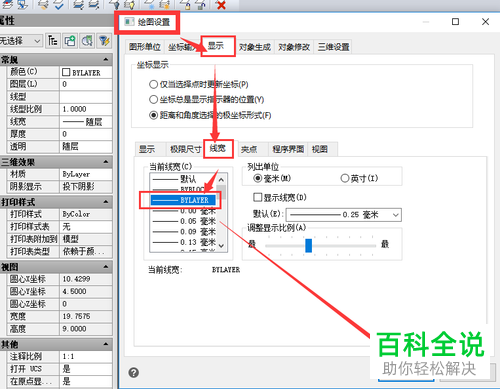Viewport: 500px width, 389px height.
Task: Select BYLAYER in current lineweight list
Action: click(184, 200)
